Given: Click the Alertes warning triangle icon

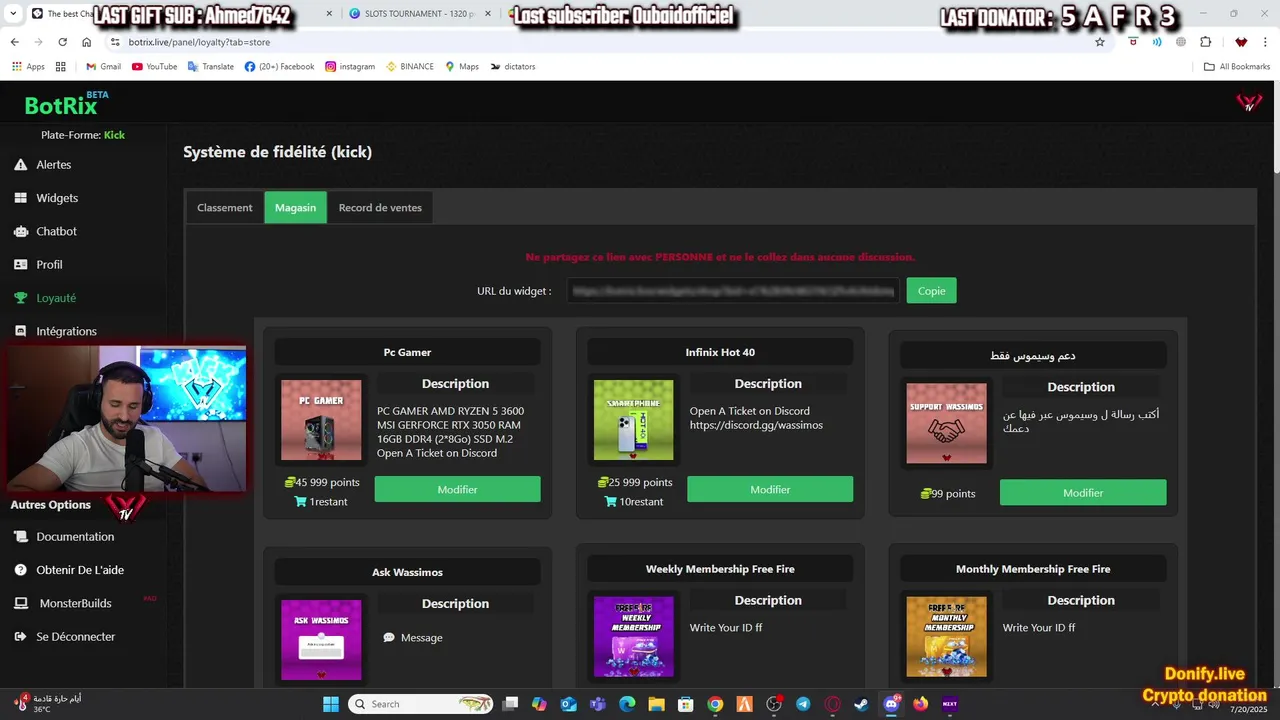Looking at the screenshot, I should point(20,164).
